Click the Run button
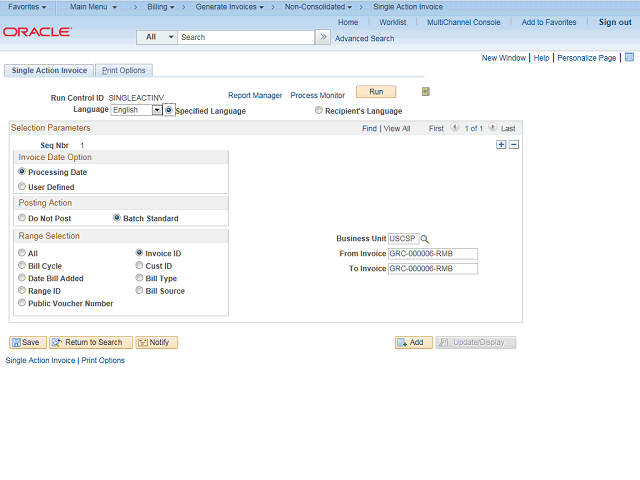This screenshot has height=480, width=640. click(x=376, y=91)
